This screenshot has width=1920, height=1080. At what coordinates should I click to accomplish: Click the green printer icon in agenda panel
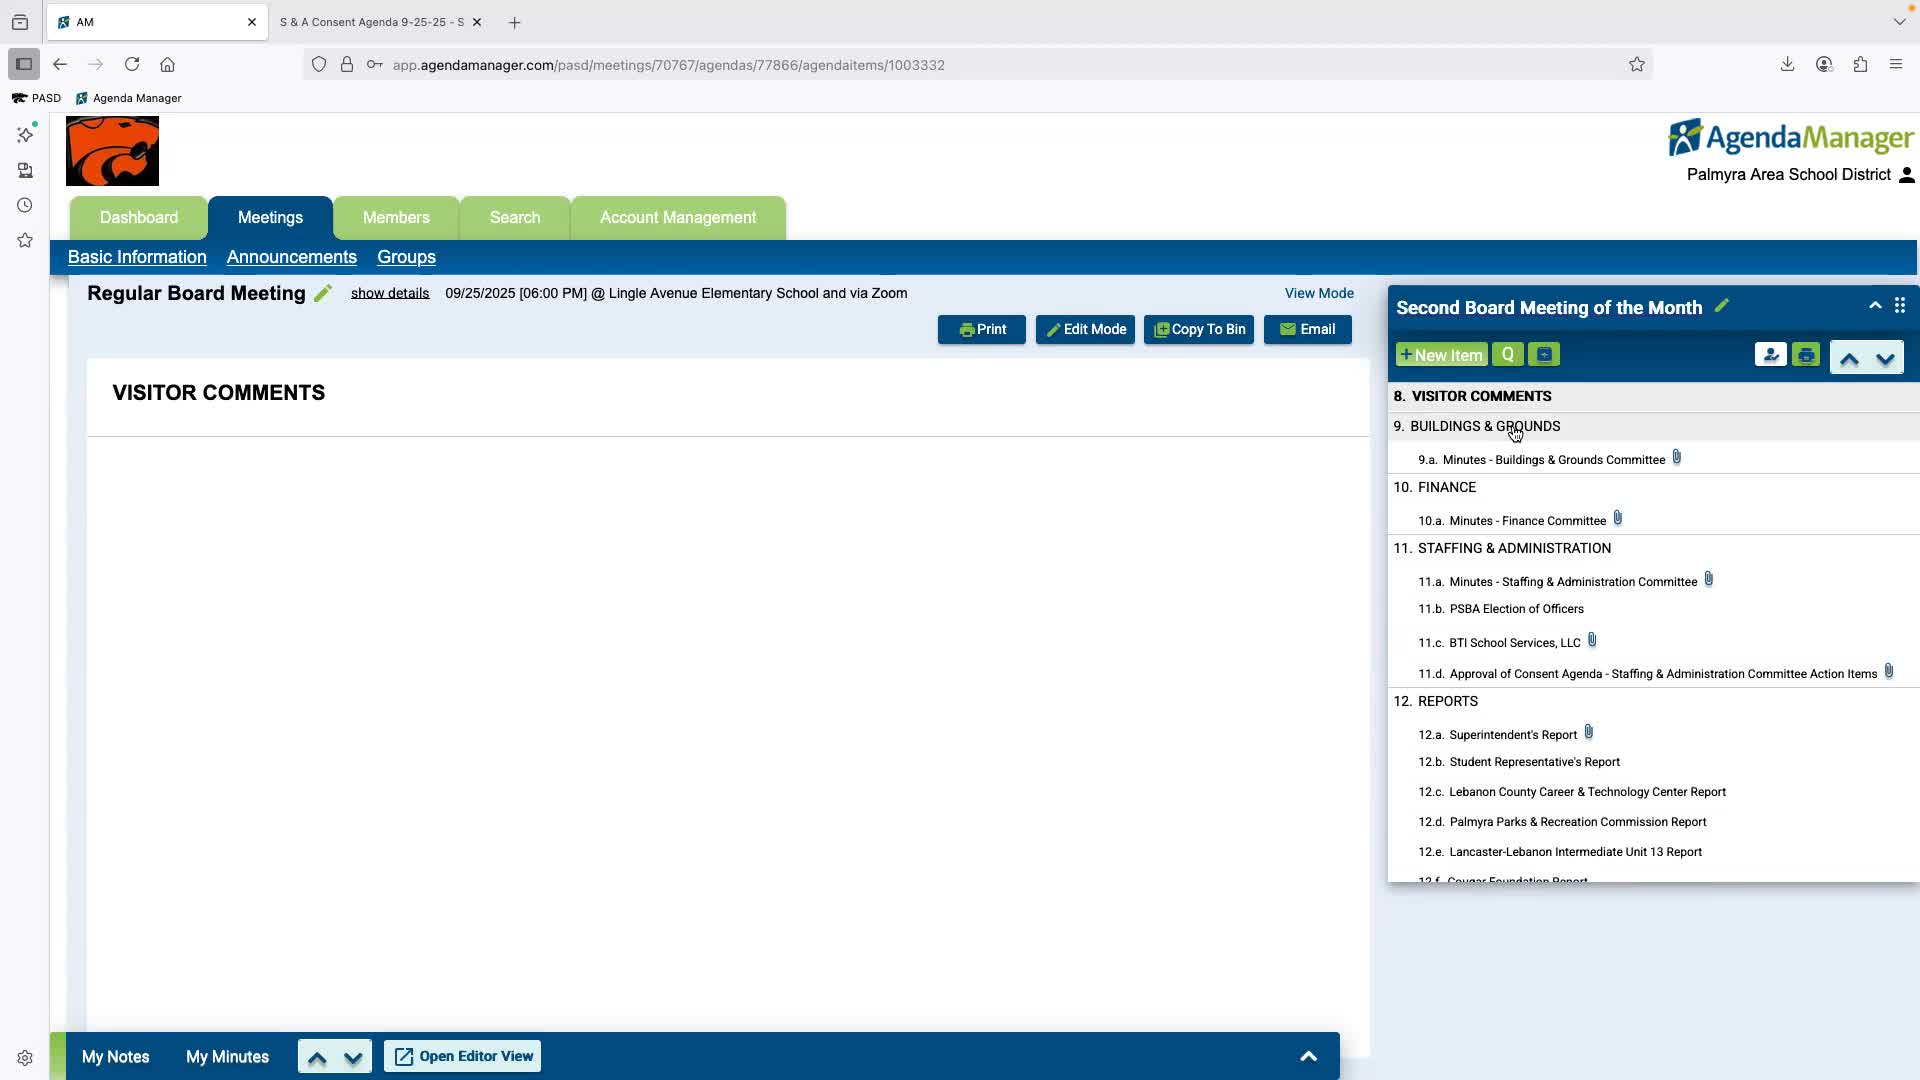pyautogui.click(x=1806, y=355)
